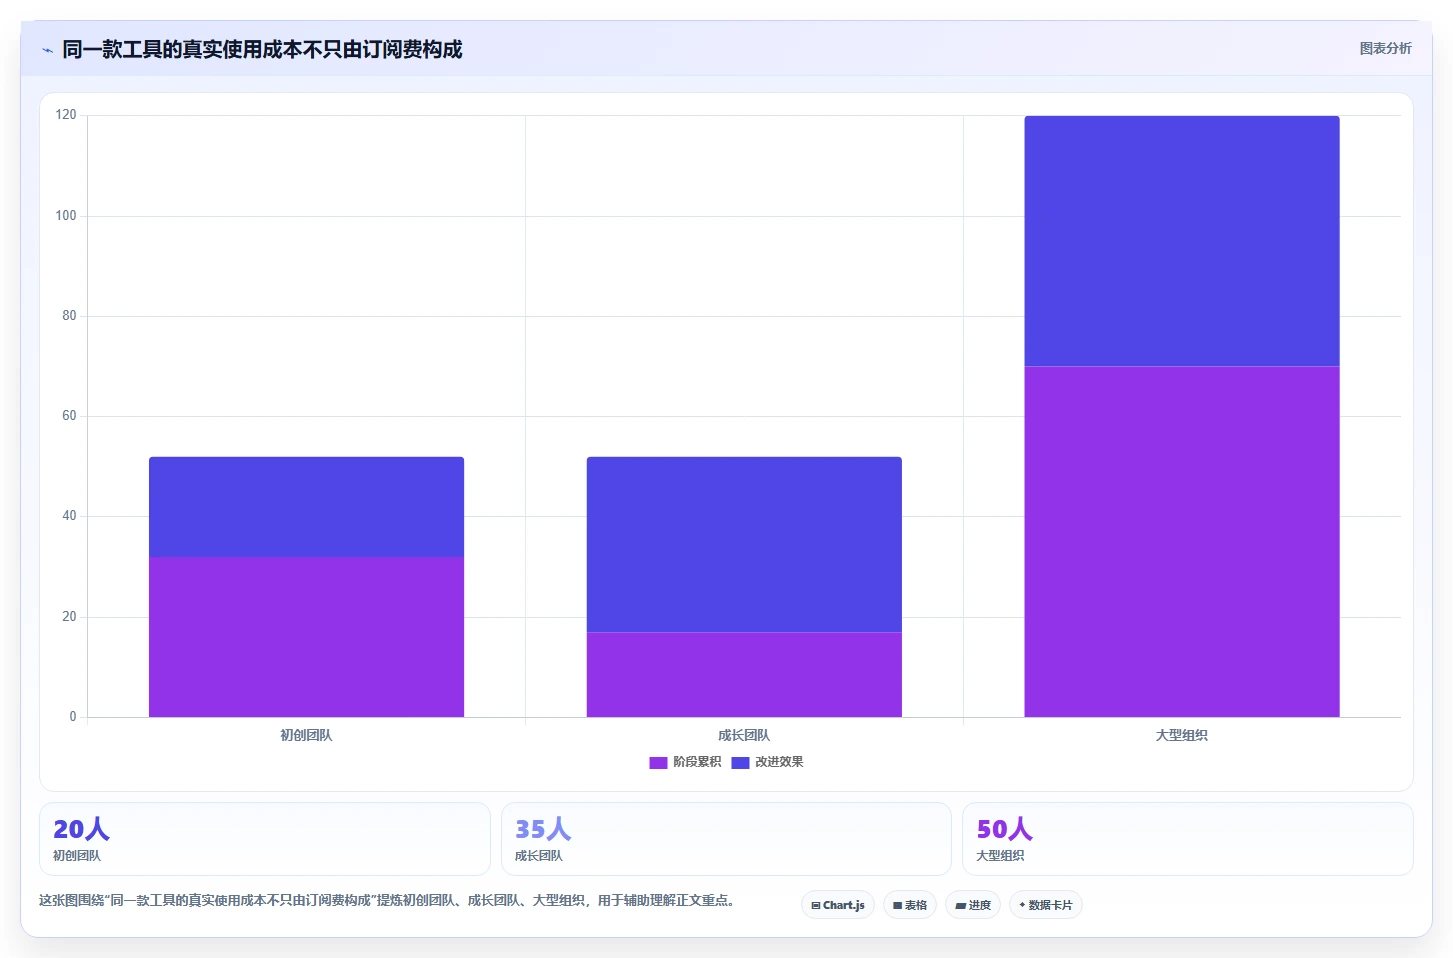
Task: Click the 改进效果 legend text
Action: click(x=779, y=762)
